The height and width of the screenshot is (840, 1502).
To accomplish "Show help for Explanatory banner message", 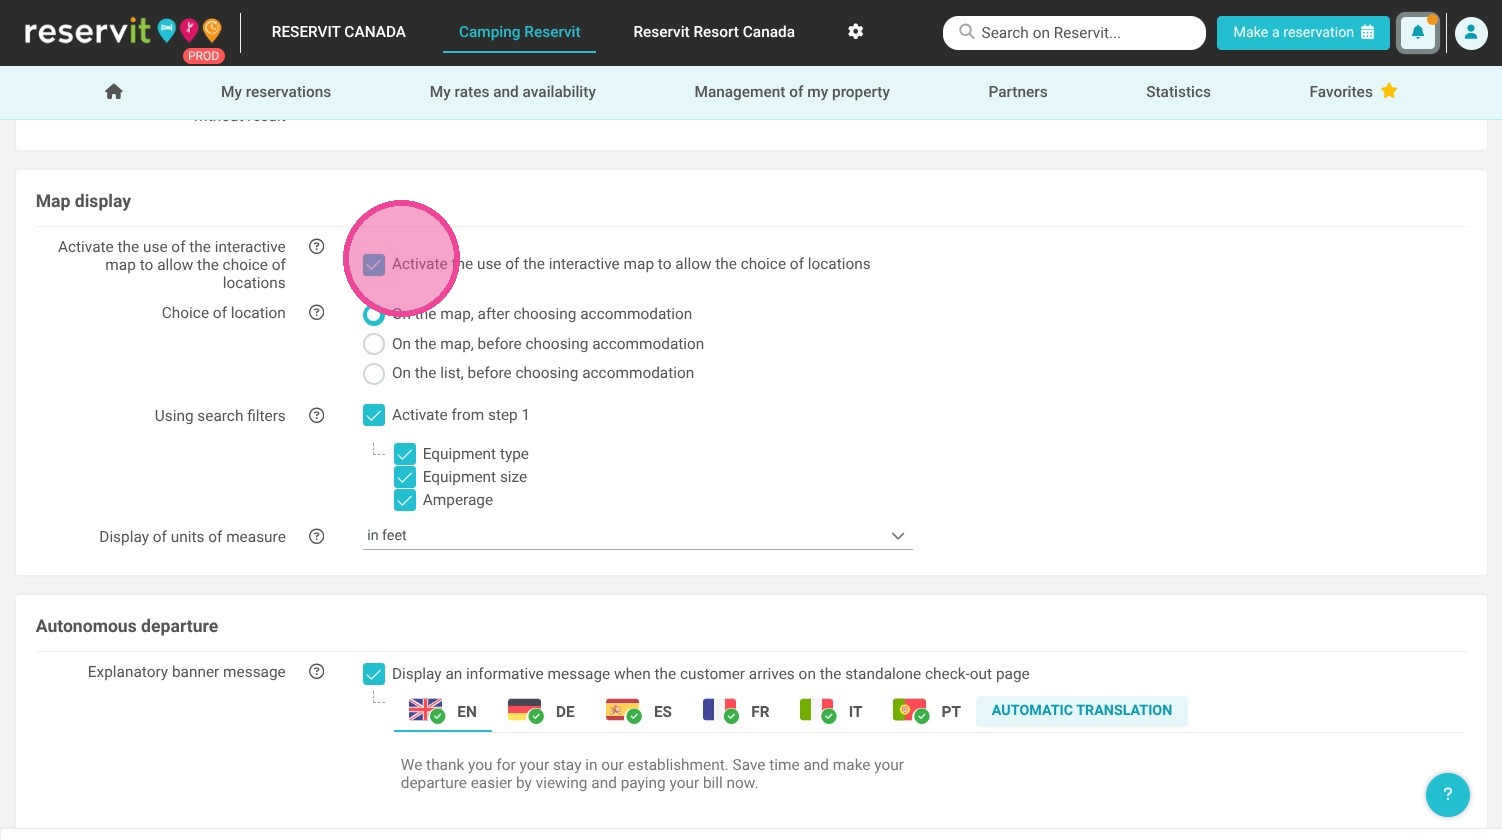I will click(x=316, y=671).
